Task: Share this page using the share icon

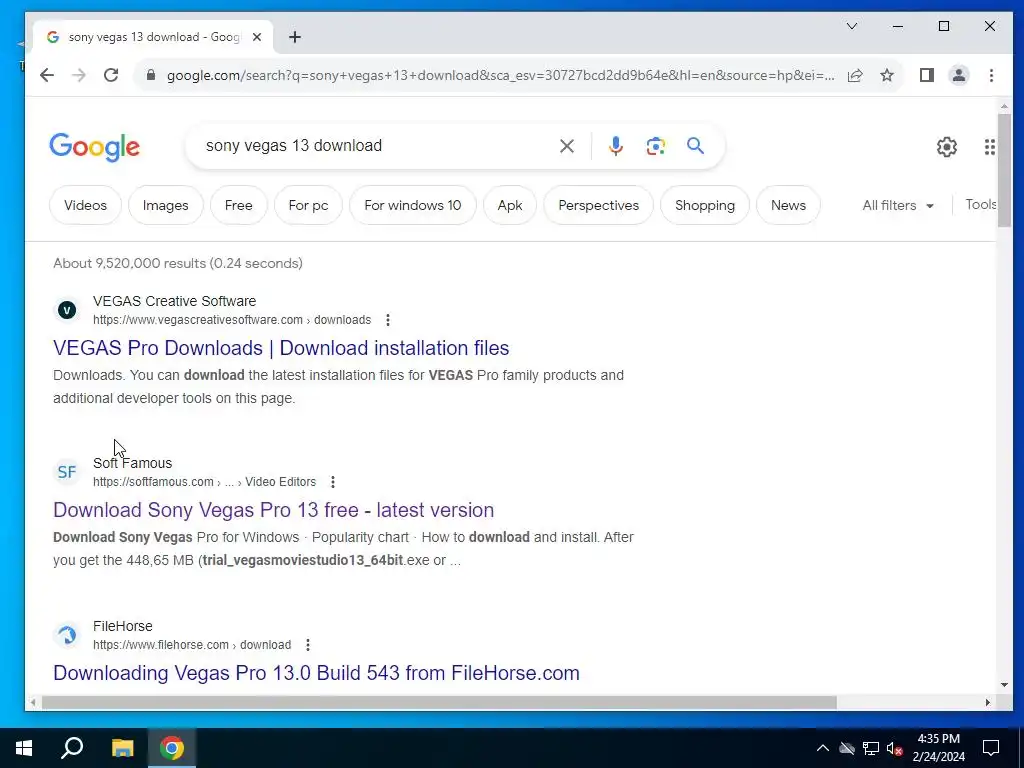Action: point(855,75)
